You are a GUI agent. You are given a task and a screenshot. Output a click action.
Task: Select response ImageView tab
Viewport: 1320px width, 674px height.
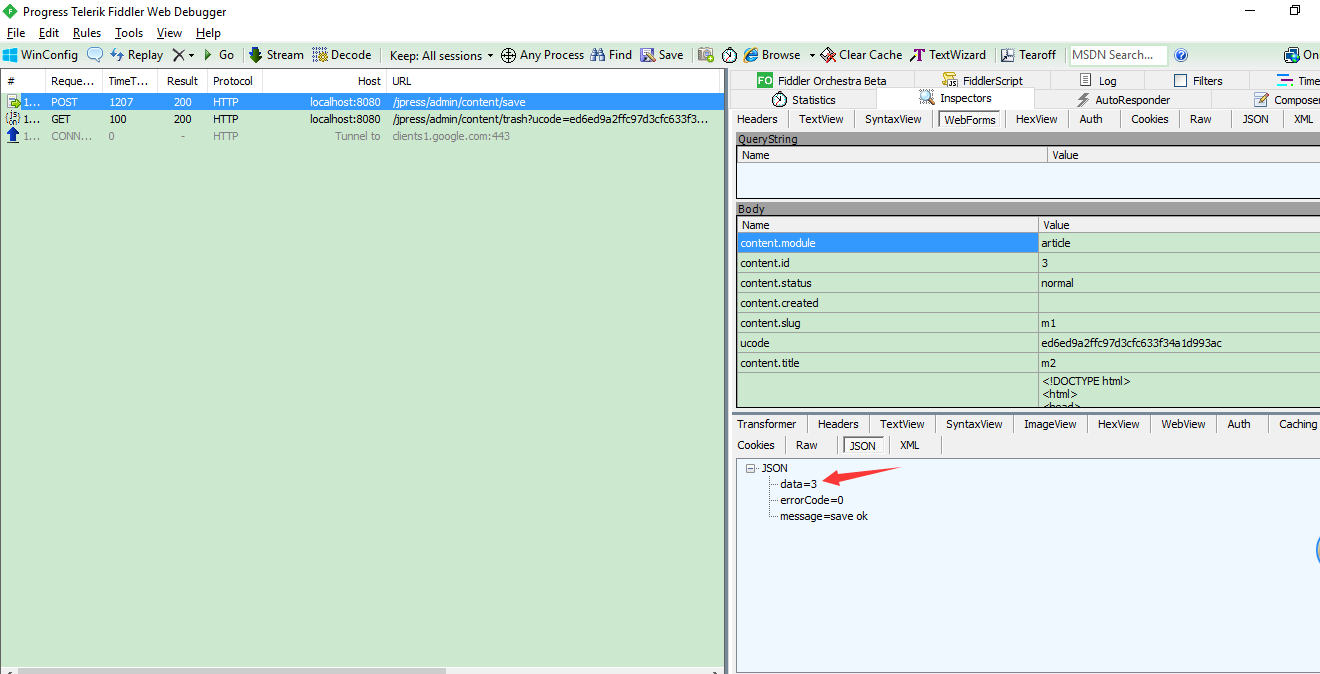1050,424
